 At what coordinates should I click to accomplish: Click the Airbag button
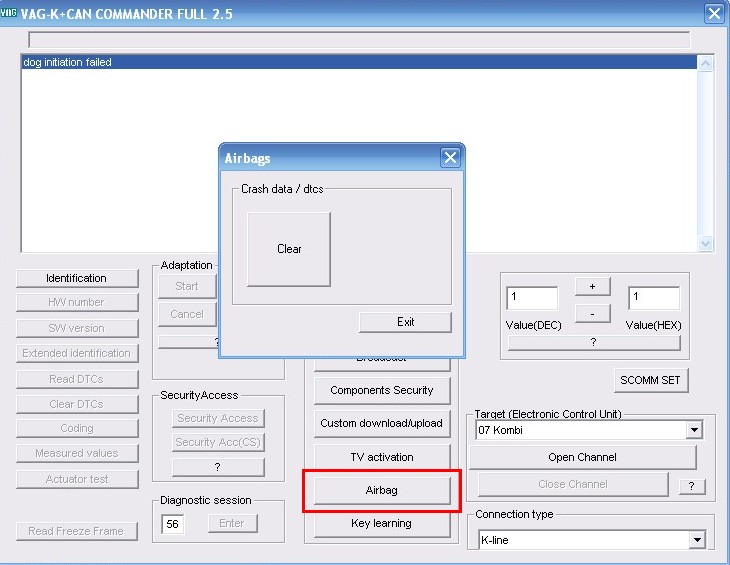[x=382, y=490]
